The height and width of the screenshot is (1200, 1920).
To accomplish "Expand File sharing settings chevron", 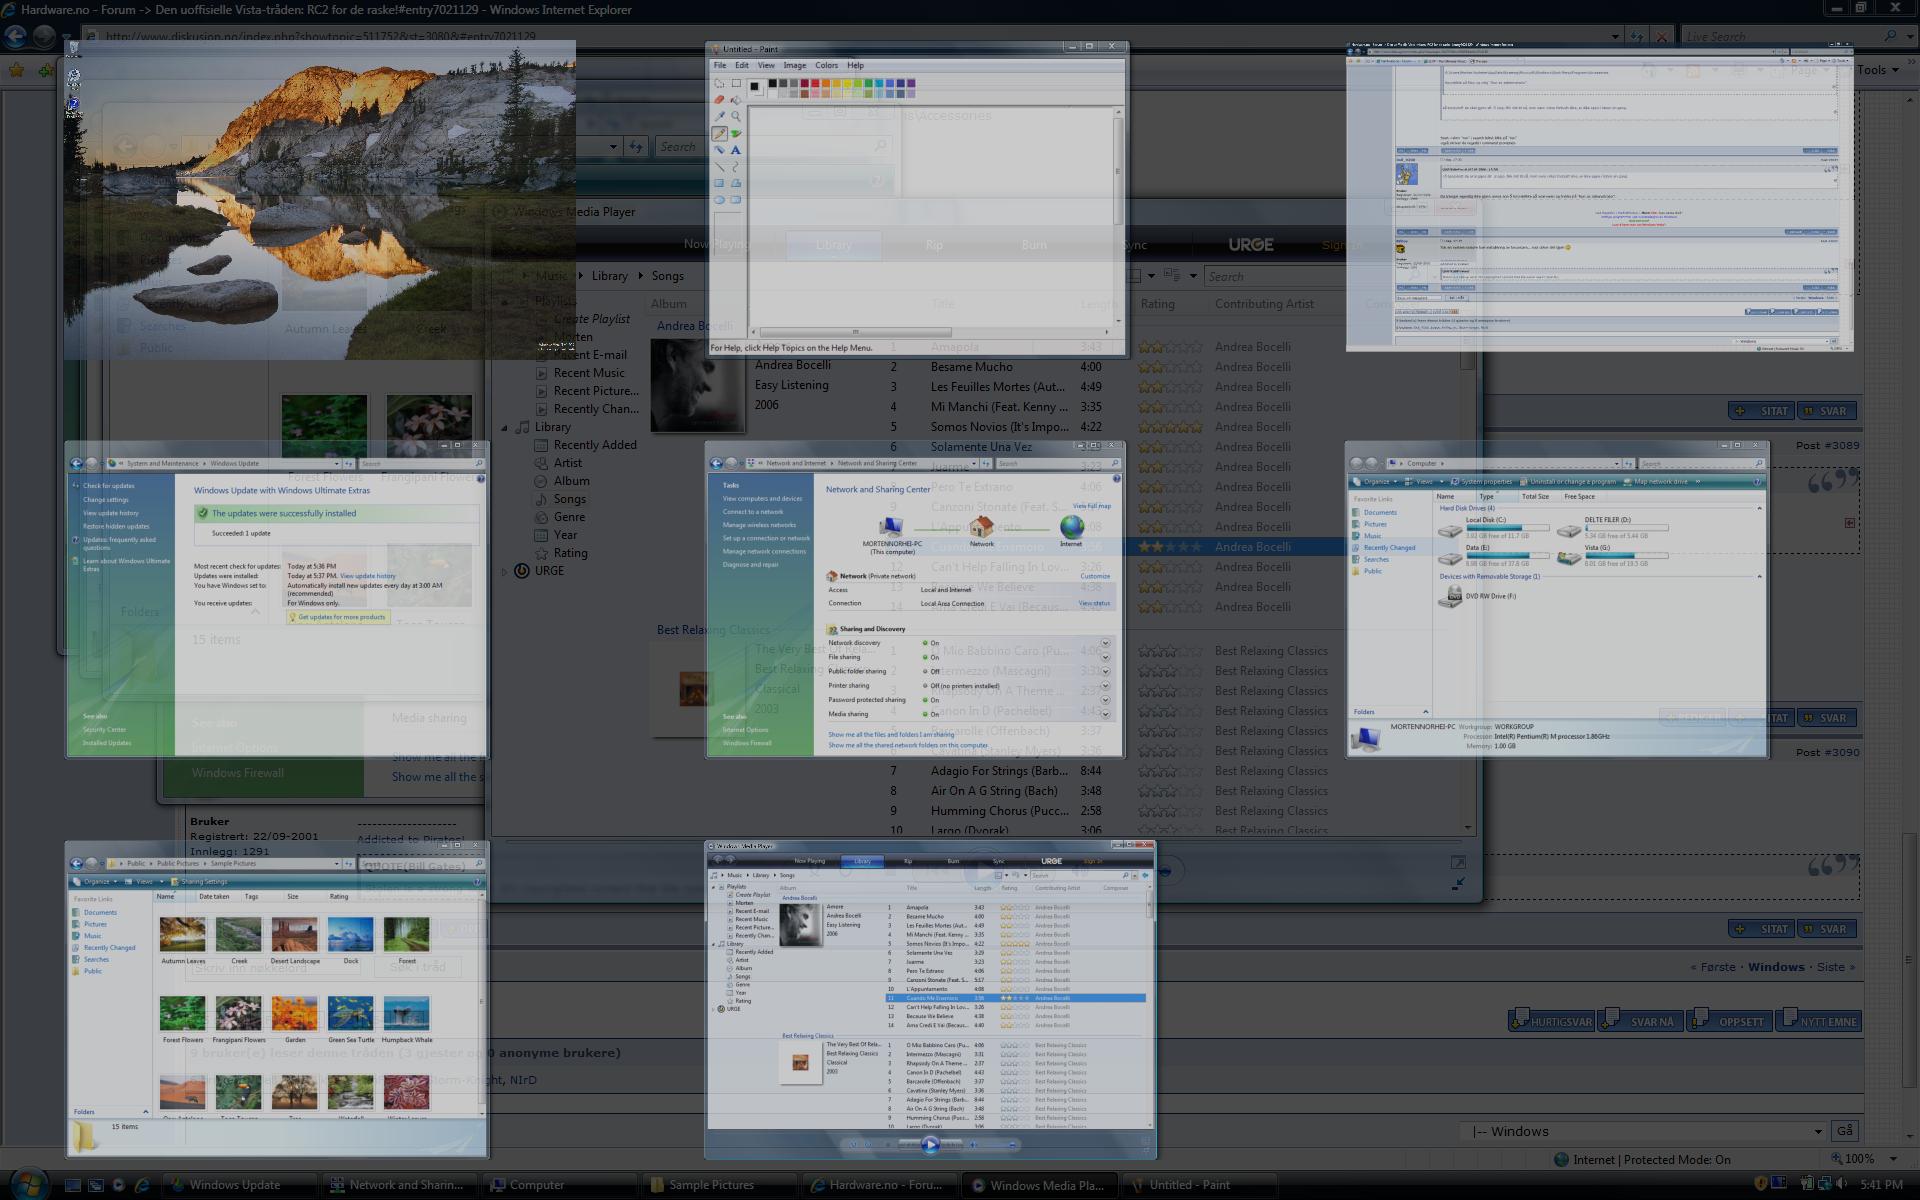I will tap(1105, 657).
